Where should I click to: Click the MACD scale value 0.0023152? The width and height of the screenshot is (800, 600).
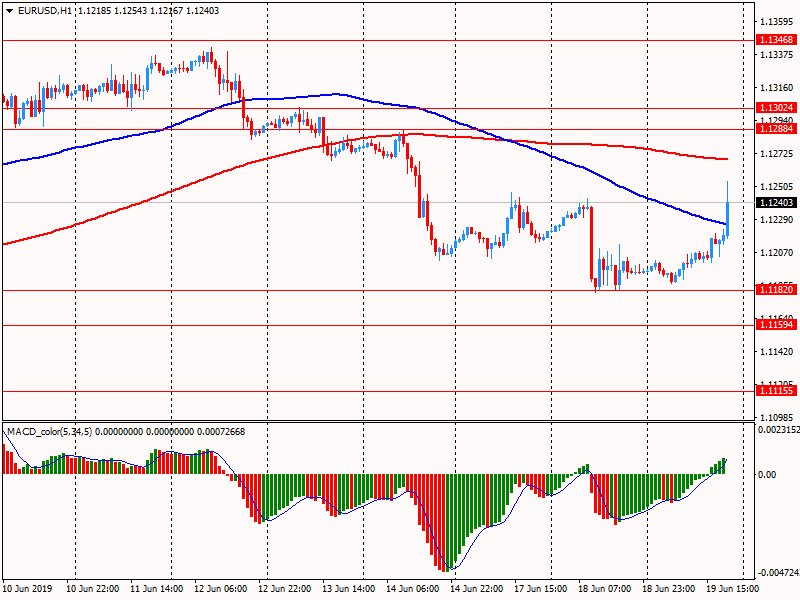pyautogui.click(x=779, y=430)
